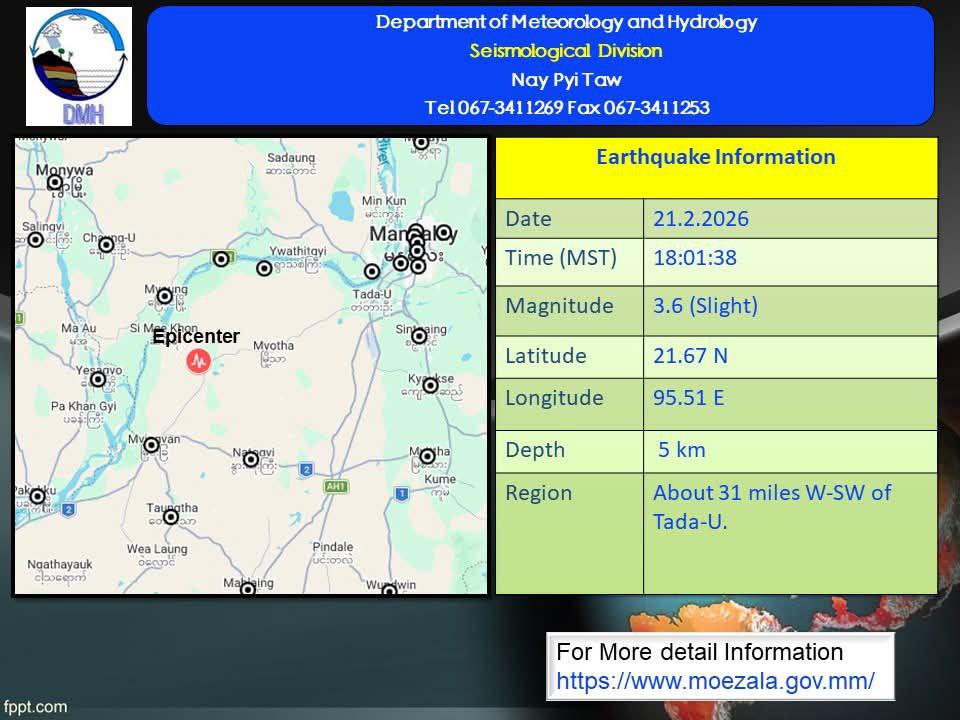This screenshot has width=960, height=720.
Task: Click the Myaung station marker
Action: 165,296
